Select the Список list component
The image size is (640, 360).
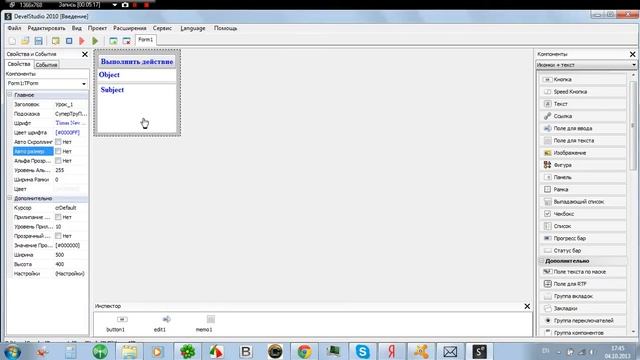click(x=583, y=226)
